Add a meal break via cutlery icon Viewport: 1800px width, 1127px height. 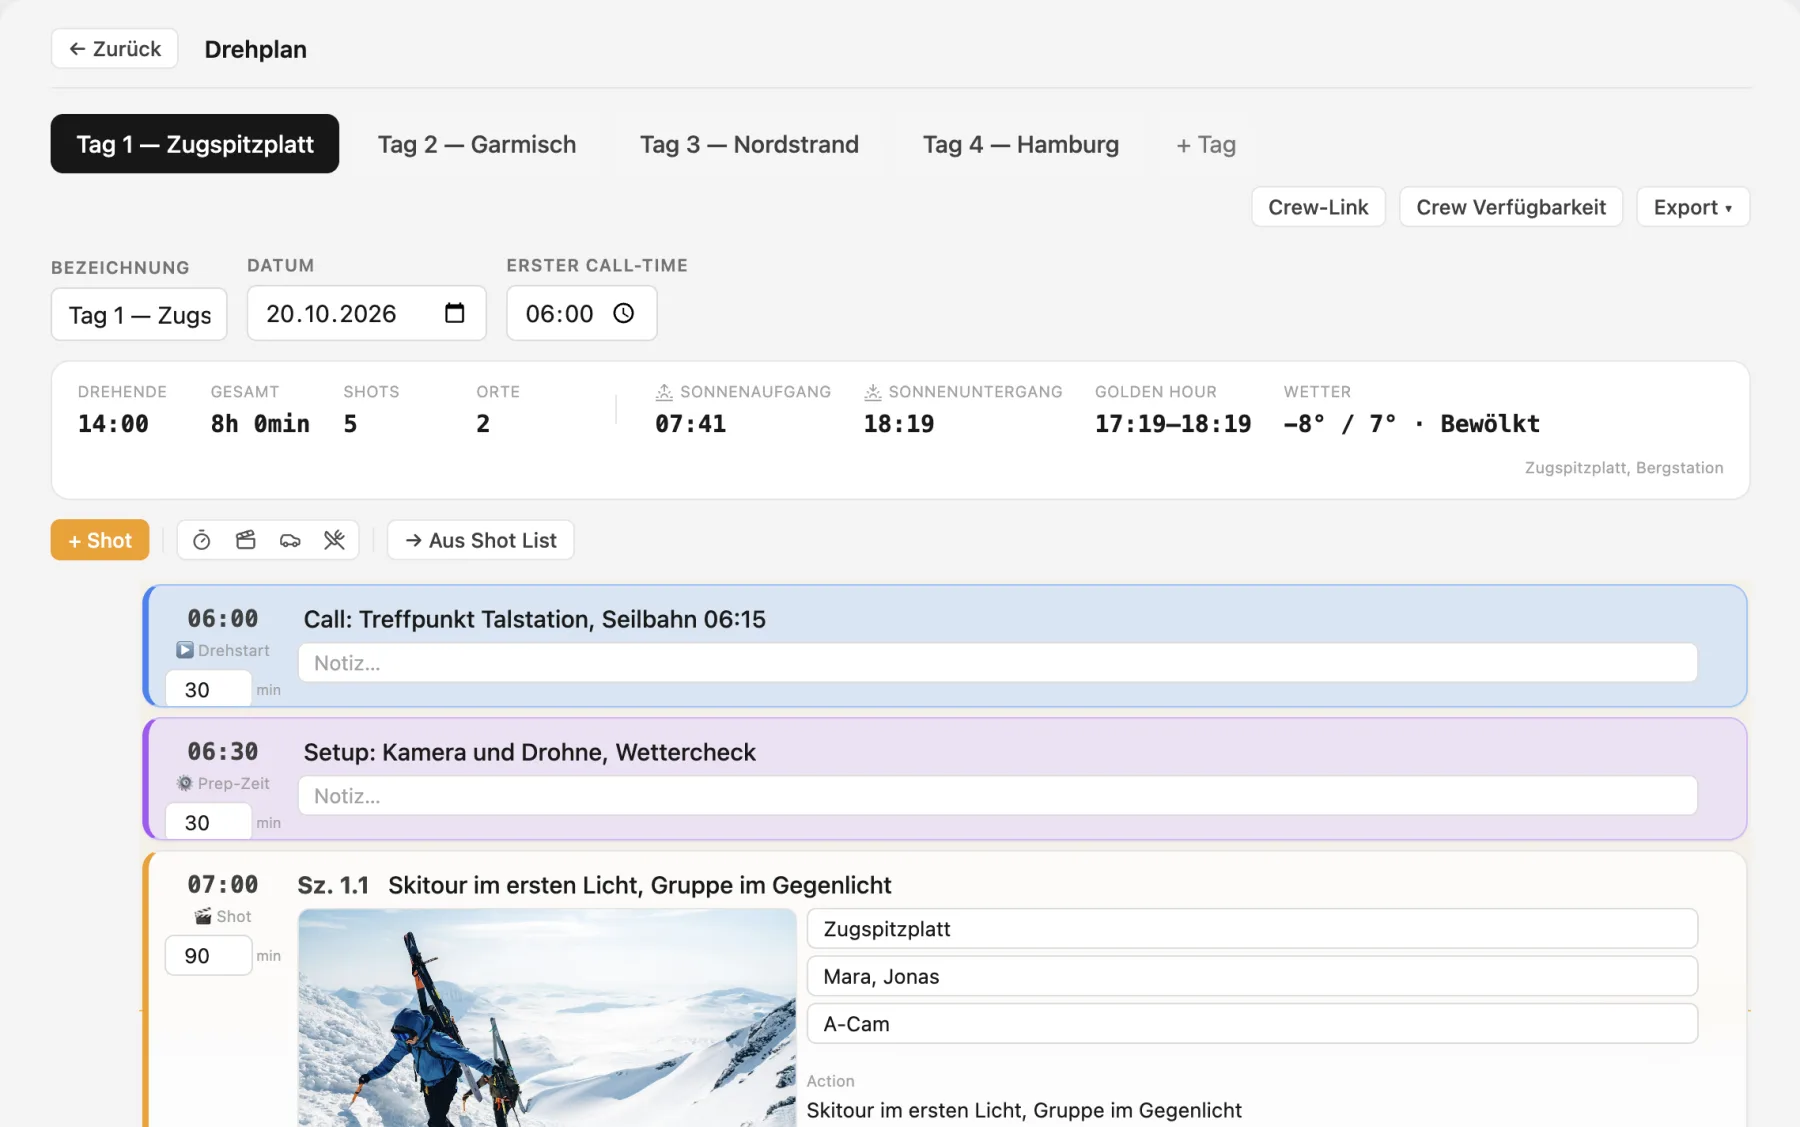coord(334,540)
